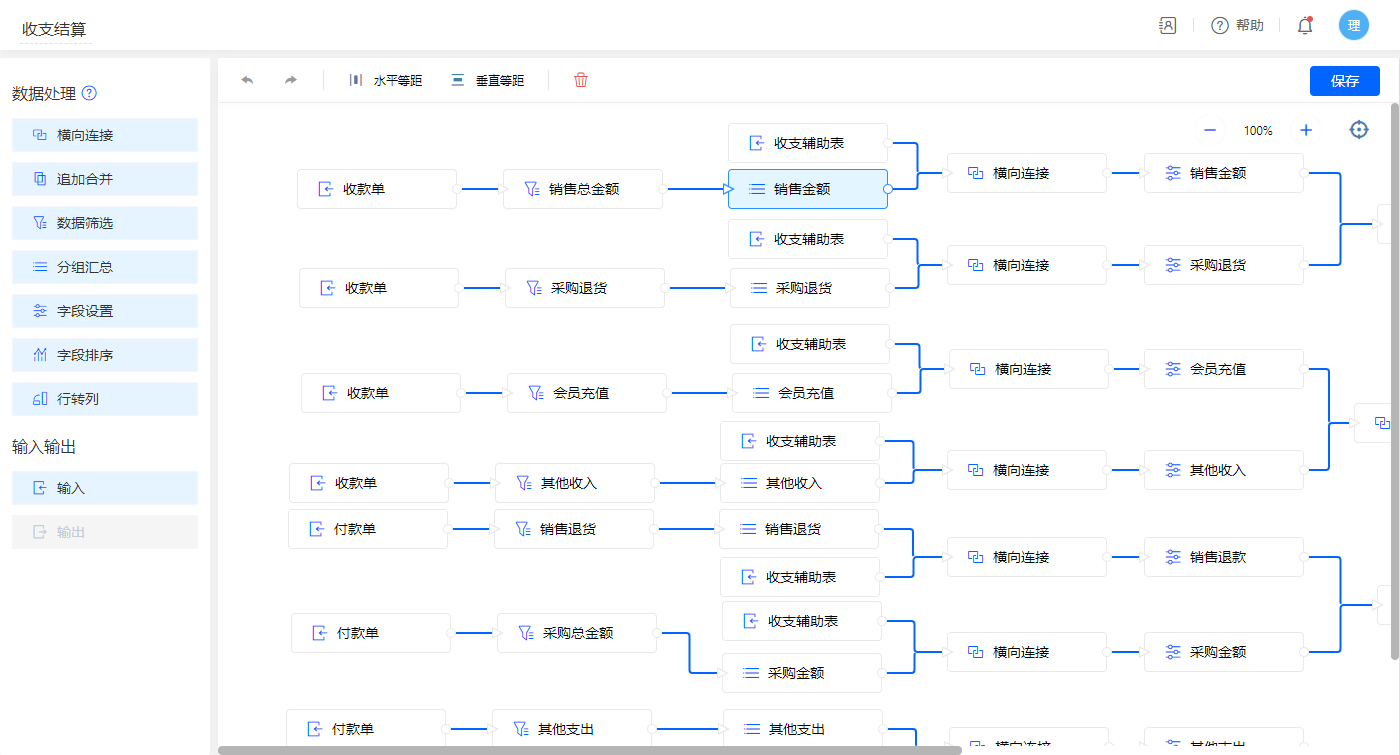Click the undo arrow icon
The width and height of the screenshot is (1400, 755).
click(248, 80)
